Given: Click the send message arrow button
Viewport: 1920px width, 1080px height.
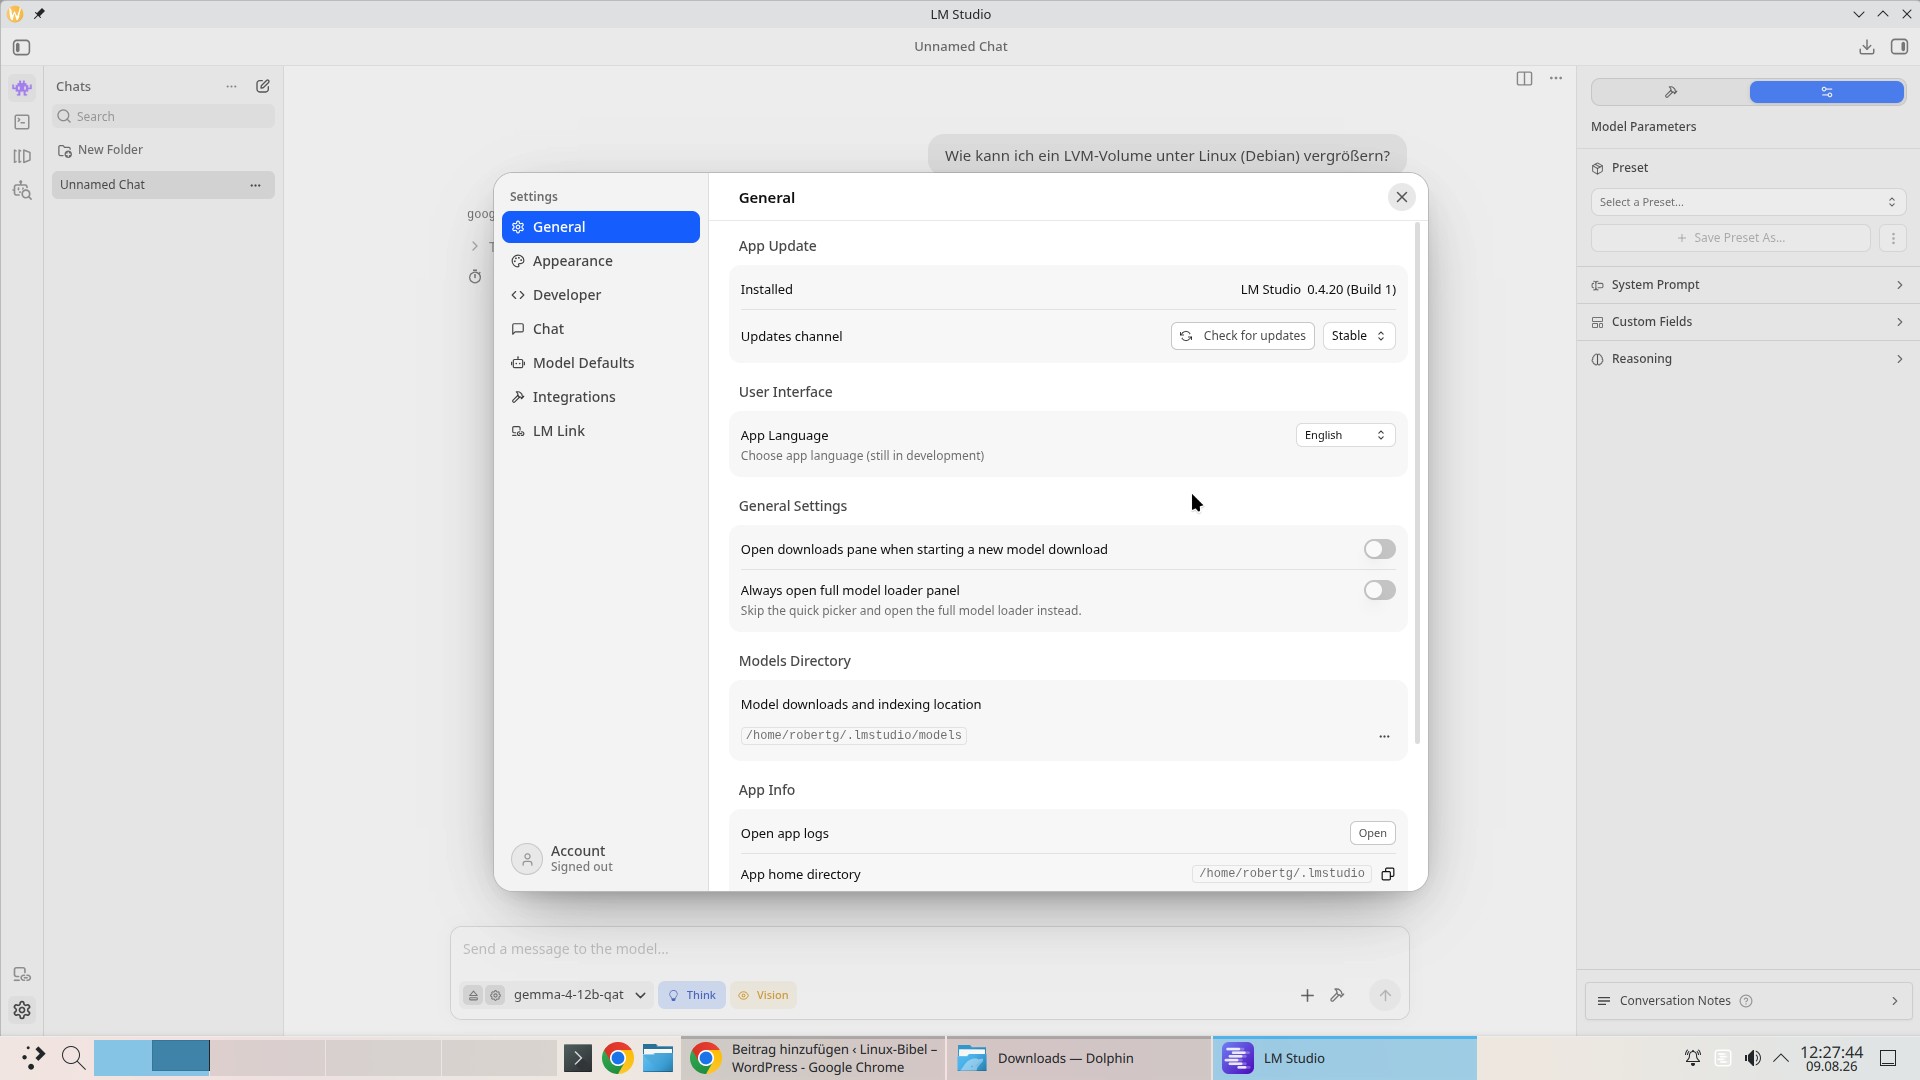Looking at the screenshot, I should [1384, 995].
